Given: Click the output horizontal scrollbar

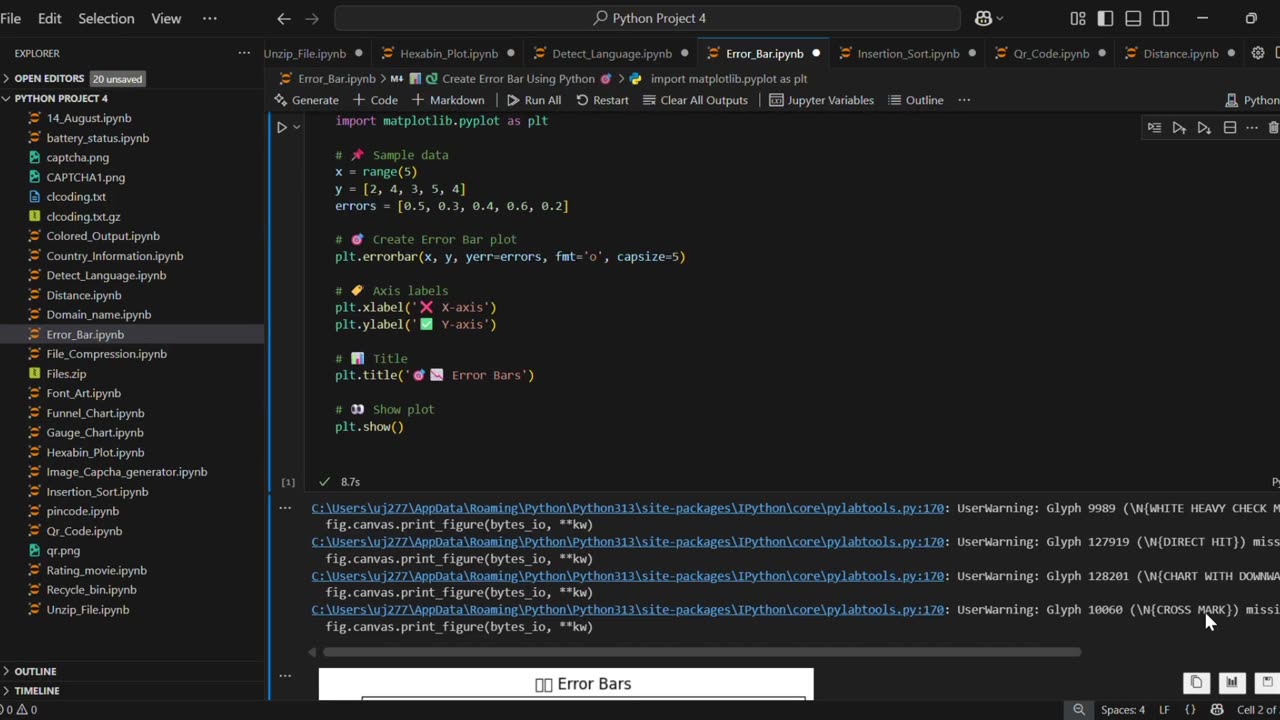Looking at the screenshot, I should pyautogui.click(x=701, y=652).
